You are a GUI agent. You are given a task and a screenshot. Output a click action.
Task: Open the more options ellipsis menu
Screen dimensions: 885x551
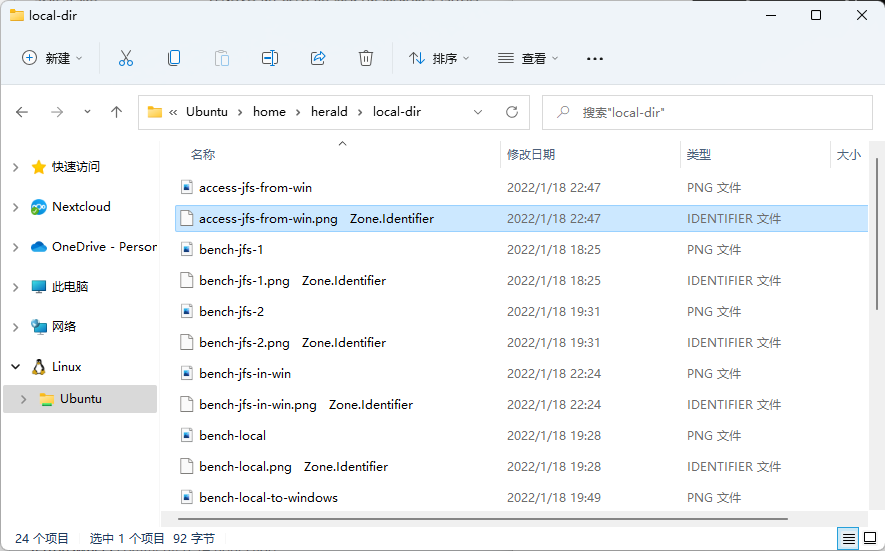pyautogui.click(x=595, y=58)
